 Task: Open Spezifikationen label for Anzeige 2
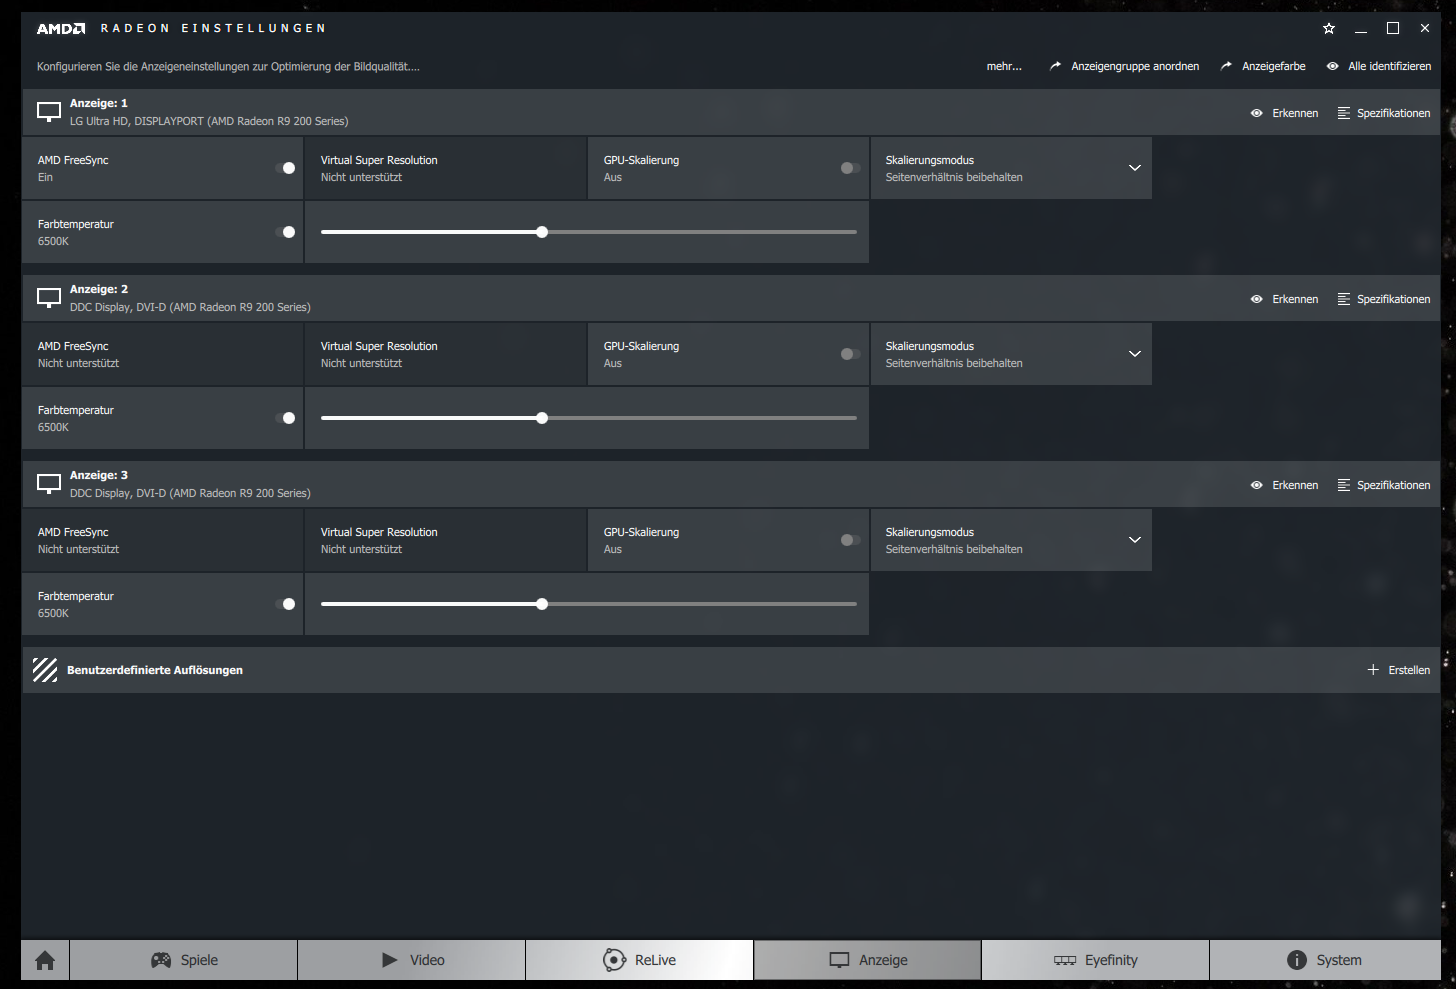pyautogui.click(x=1393, y=299)
